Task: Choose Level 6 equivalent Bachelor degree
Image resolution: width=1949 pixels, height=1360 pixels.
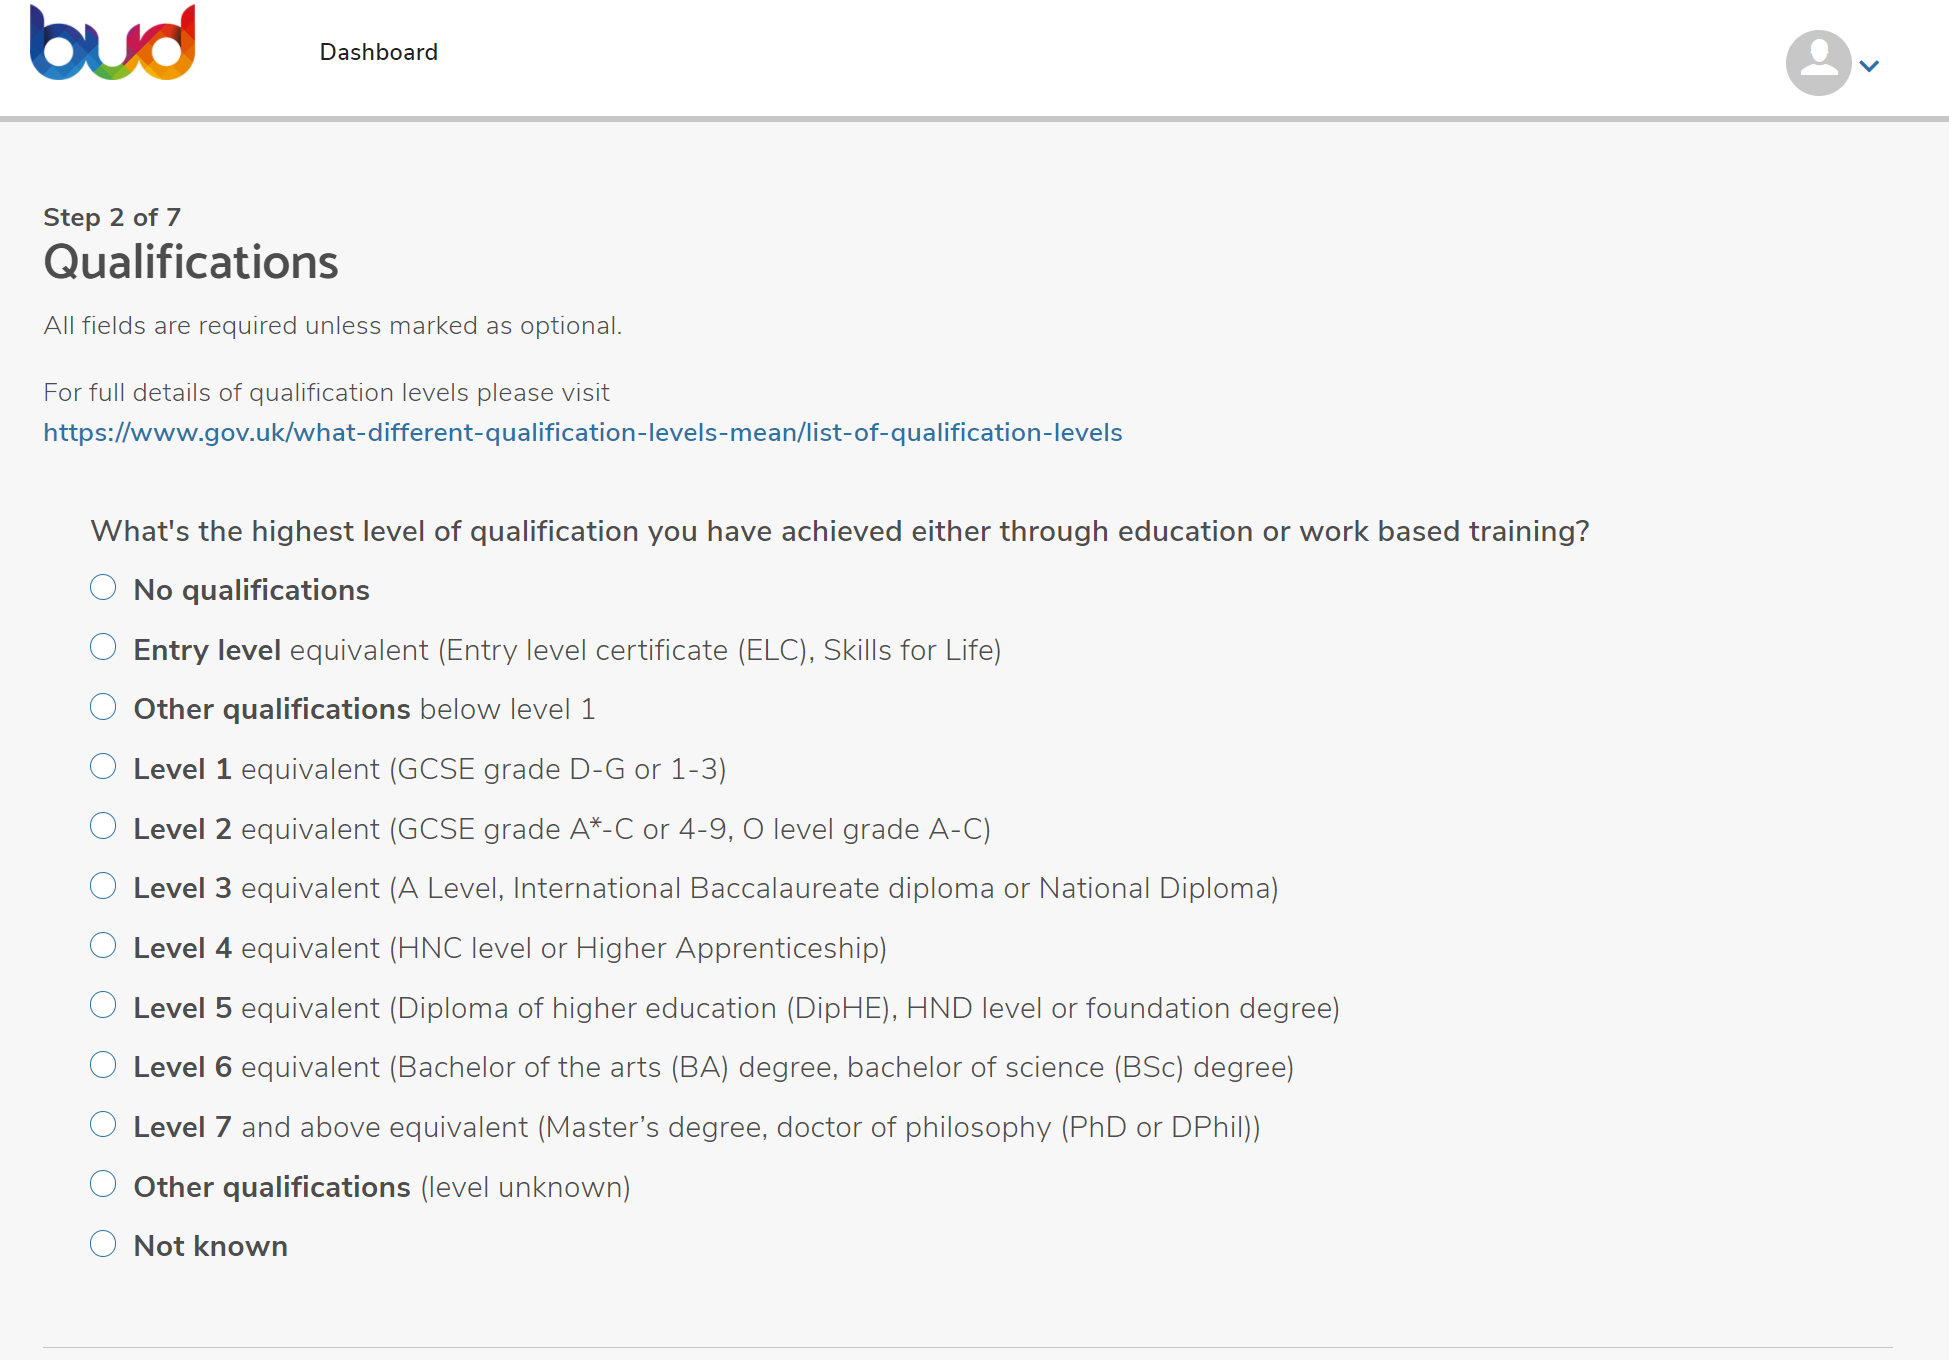Action: click(x=103, y=1065)
